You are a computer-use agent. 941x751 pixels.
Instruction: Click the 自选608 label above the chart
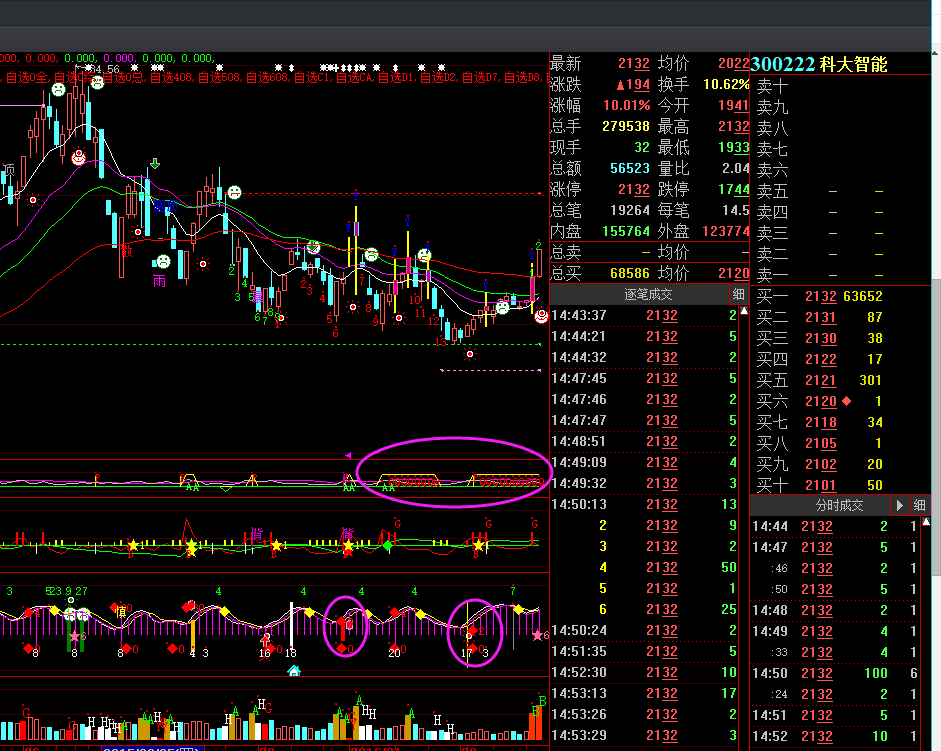coord(267,77)
